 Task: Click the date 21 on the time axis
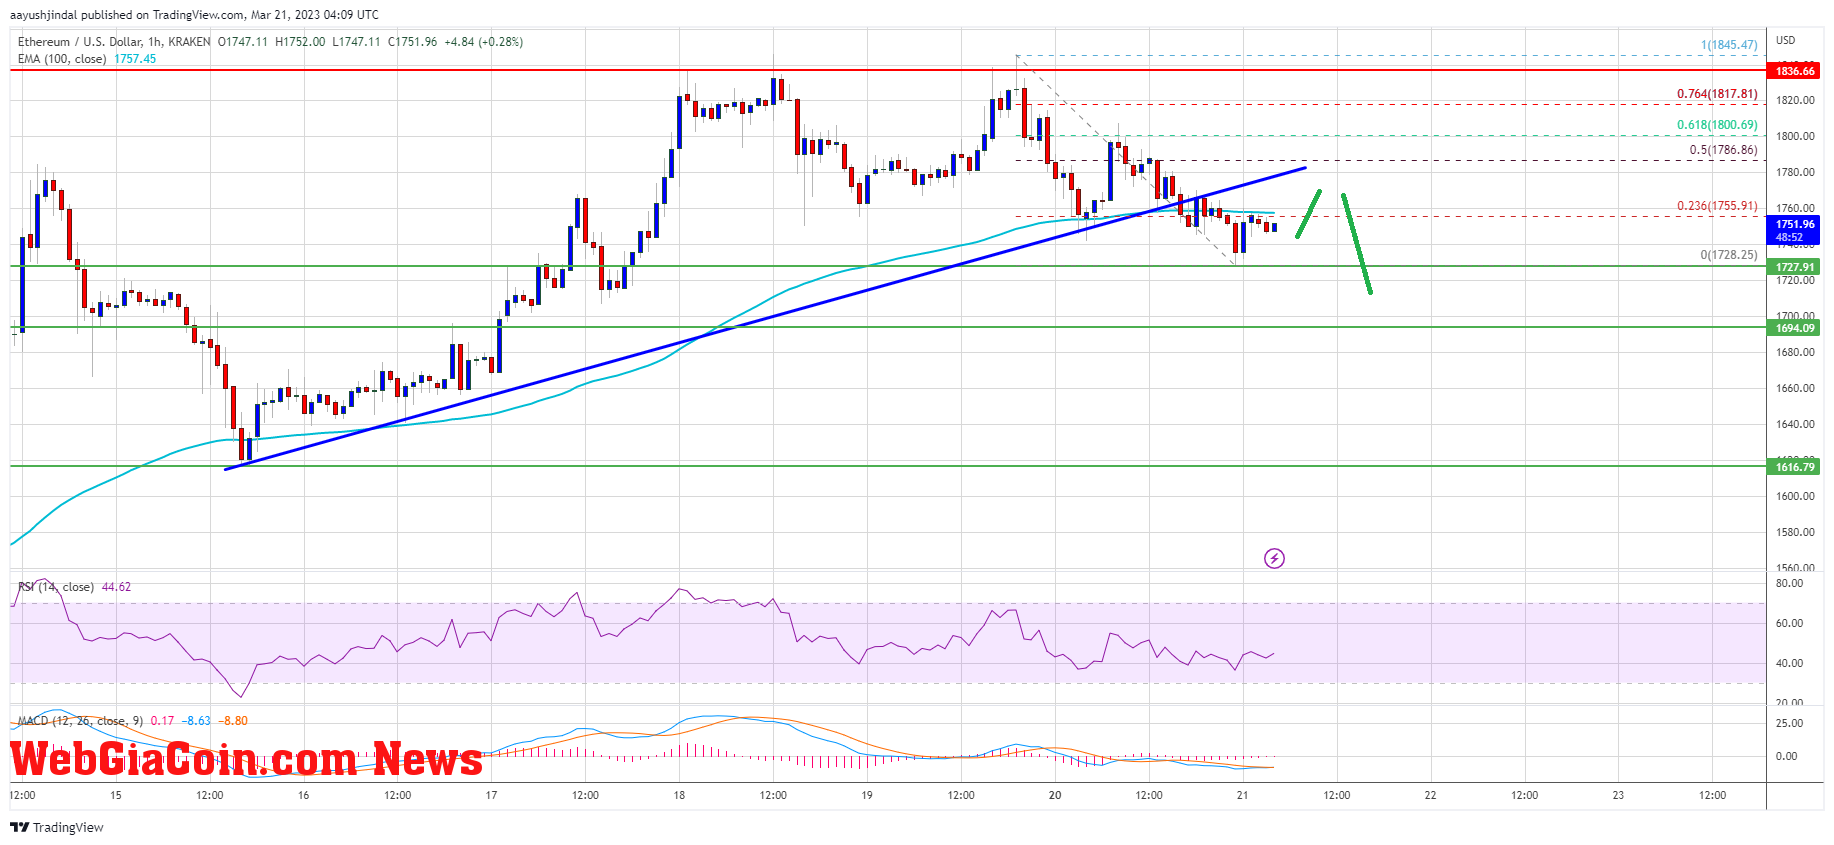(1242, 795)
